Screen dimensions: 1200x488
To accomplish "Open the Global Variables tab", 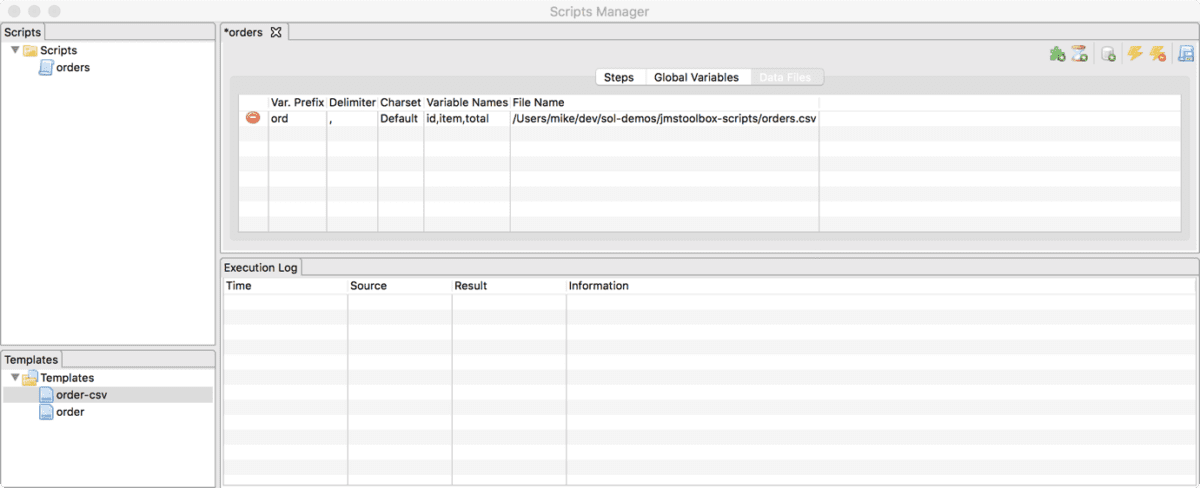I will tap(696, 77).
